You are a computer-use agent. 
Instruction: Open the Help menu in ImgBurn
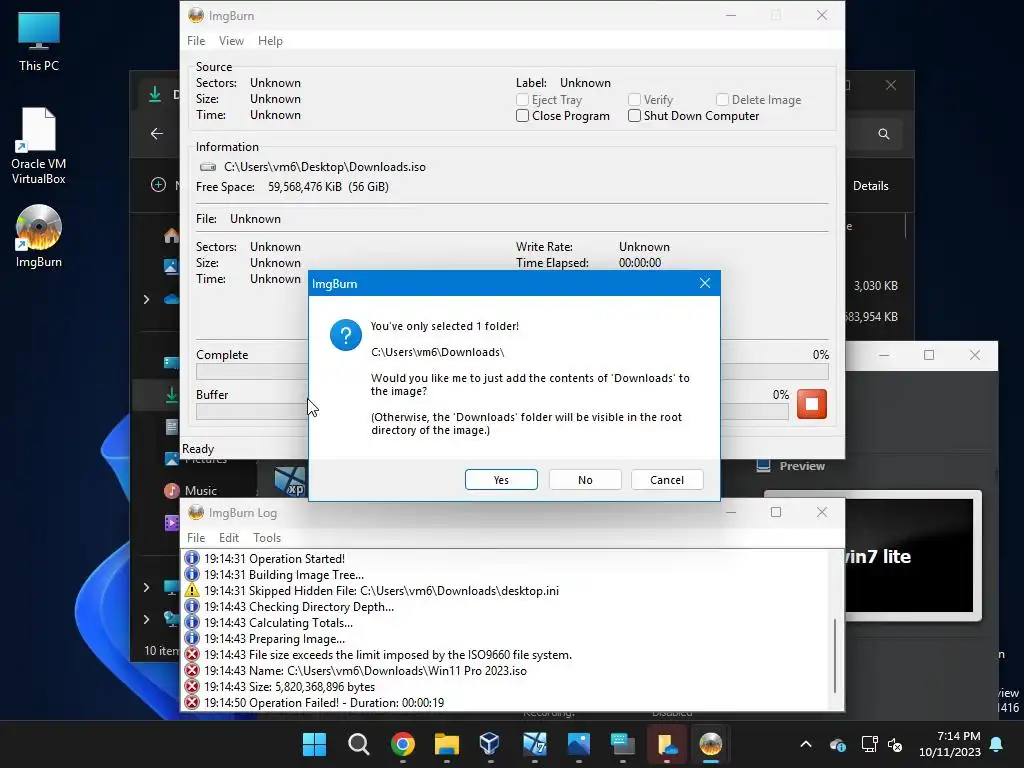(270, 40)
